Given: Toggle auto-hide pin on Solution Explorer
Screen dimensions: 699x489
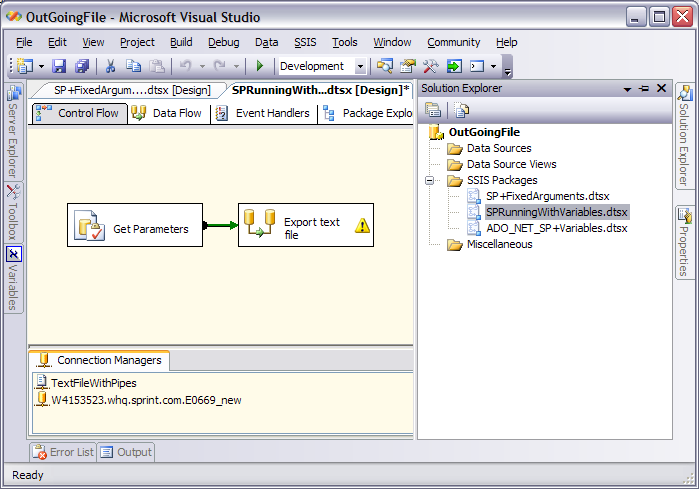Looking at the screenshot, I should pos(643,88).
